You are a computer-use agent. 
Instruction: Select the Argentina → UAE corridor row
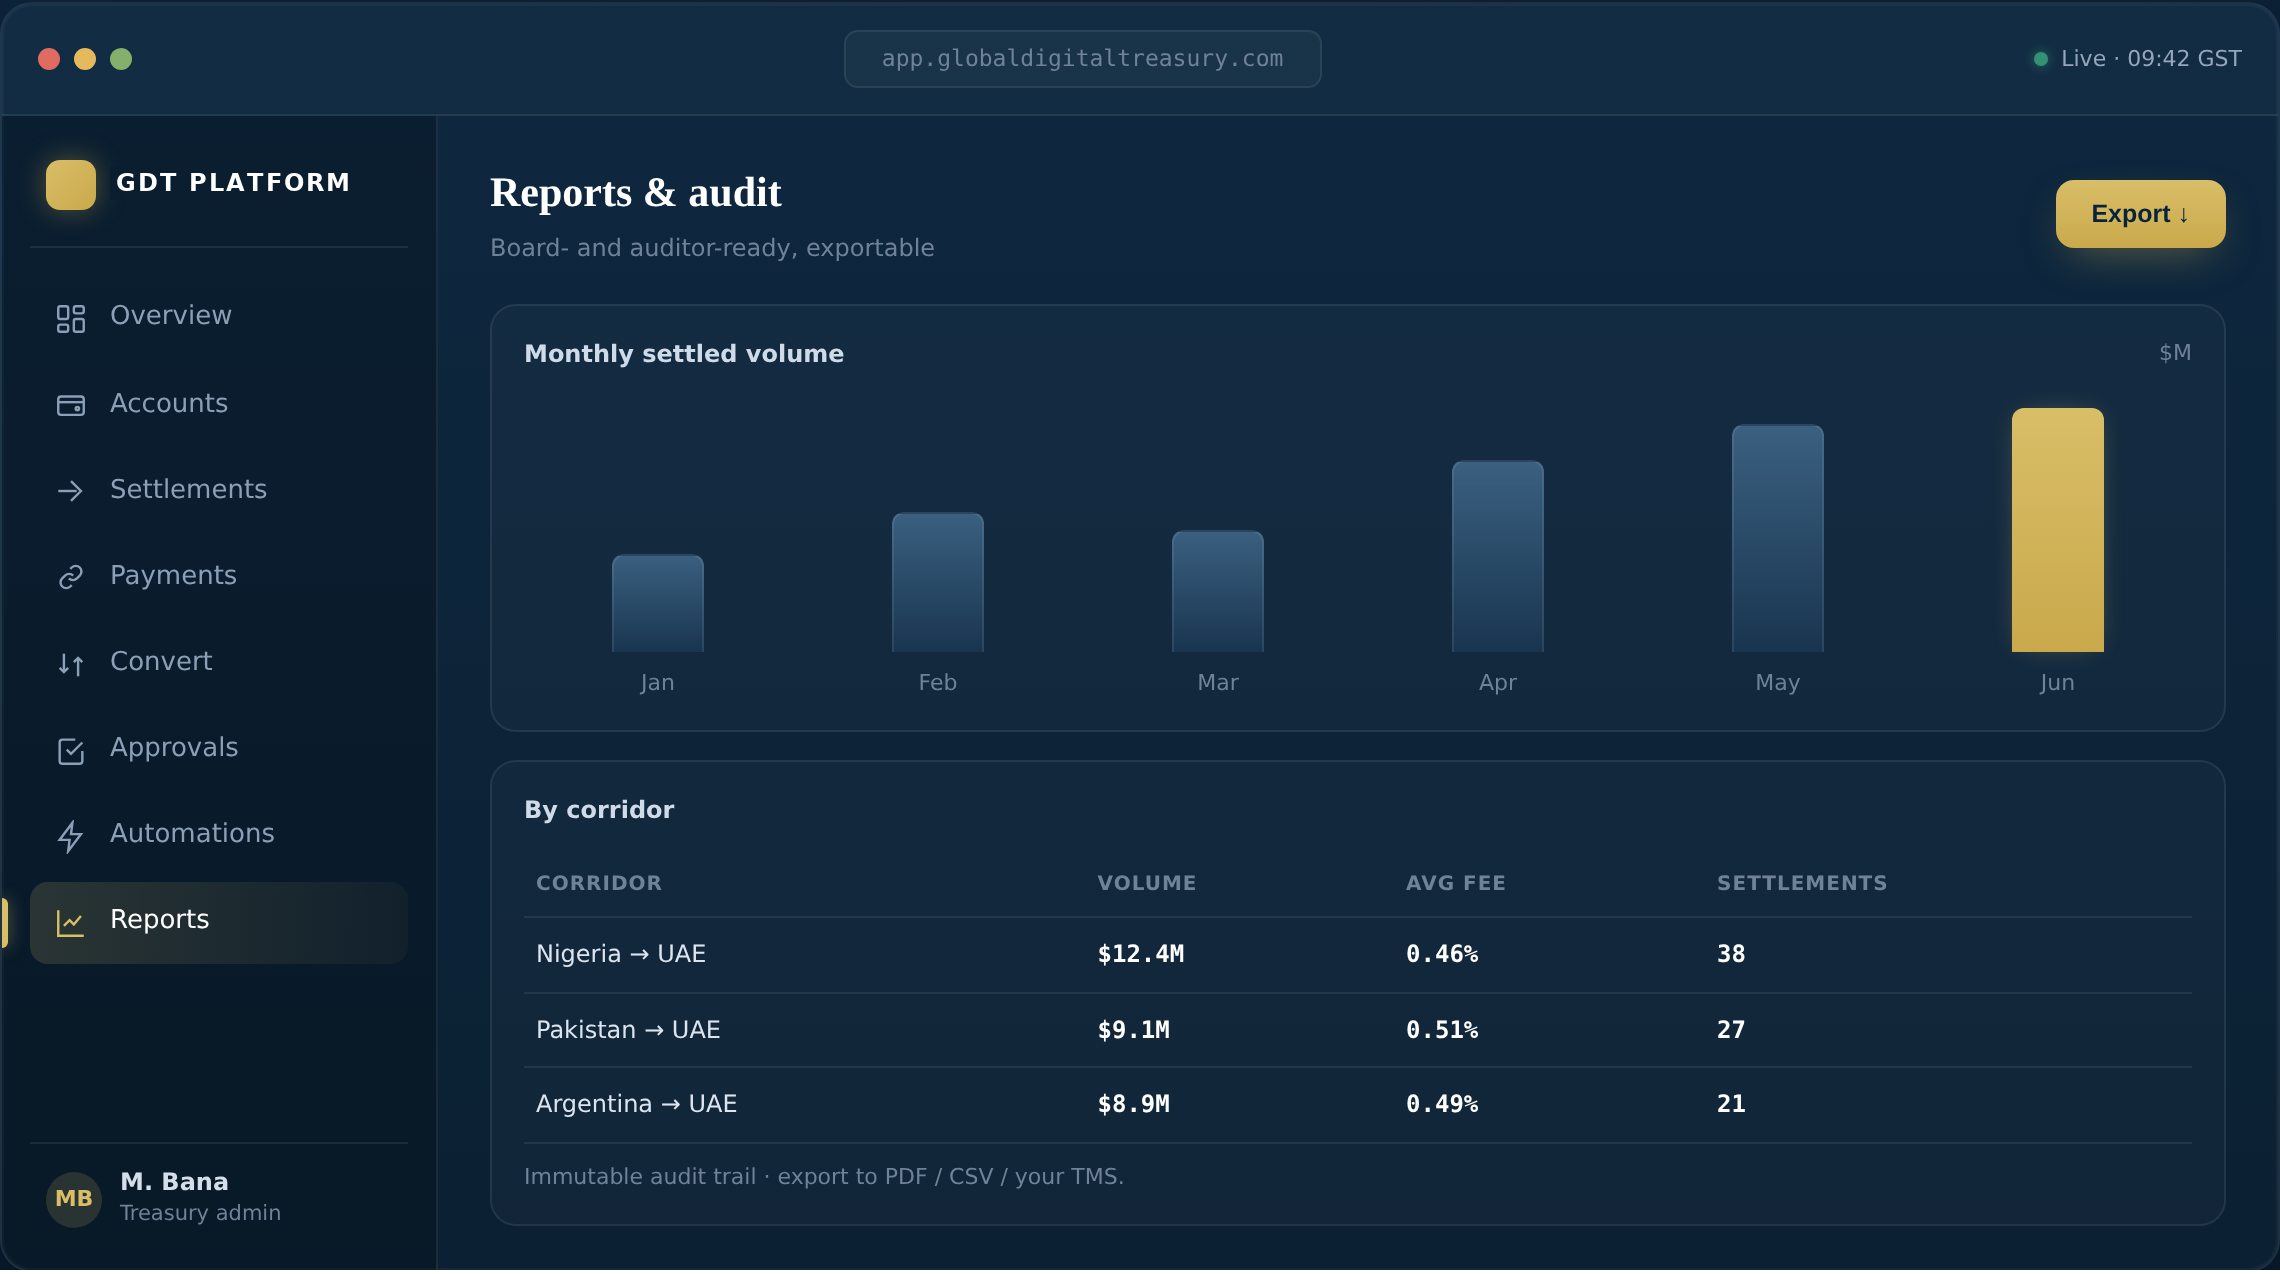(1358, 1105)
